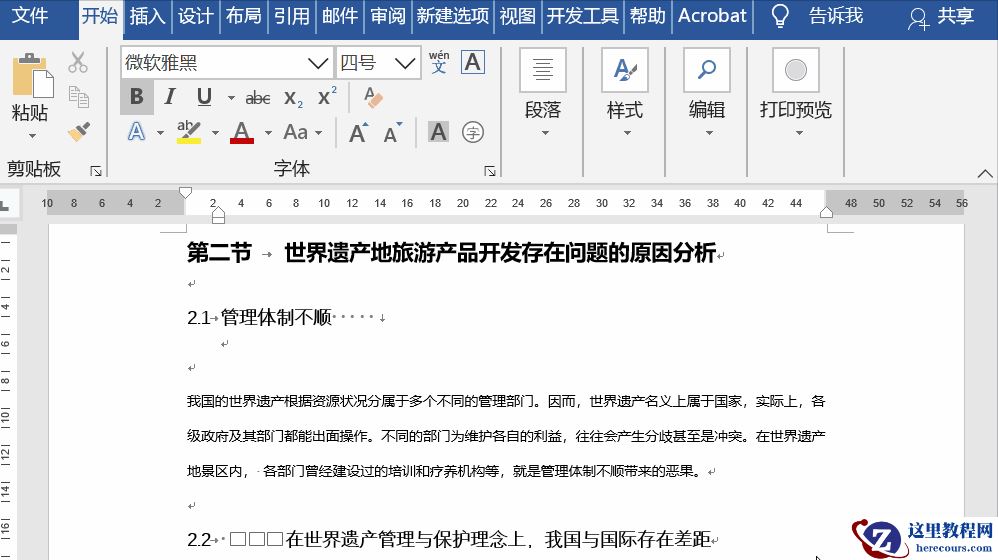Open the Styles (样式) gallery
The width and height of the screenshot is (998, 560).
point(625,94)
